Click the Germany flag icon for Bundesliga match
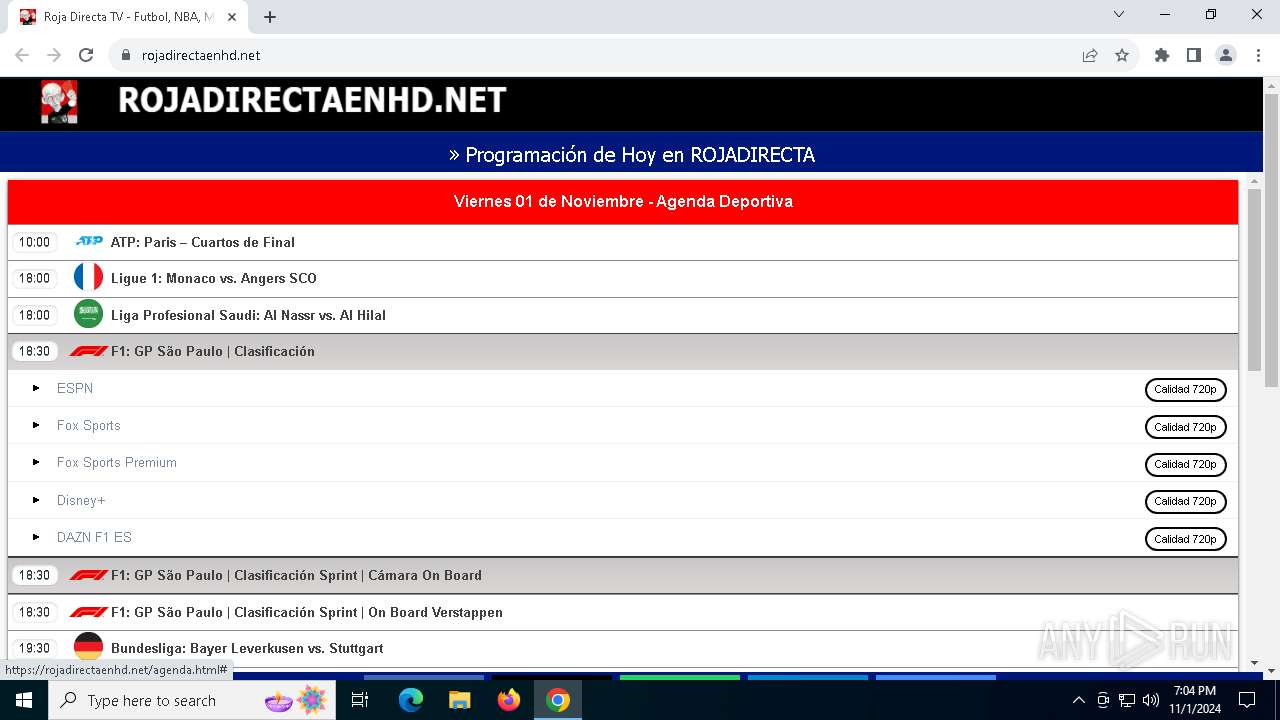The width and height of the screenshot is (1280, 720). coord(88,647)
